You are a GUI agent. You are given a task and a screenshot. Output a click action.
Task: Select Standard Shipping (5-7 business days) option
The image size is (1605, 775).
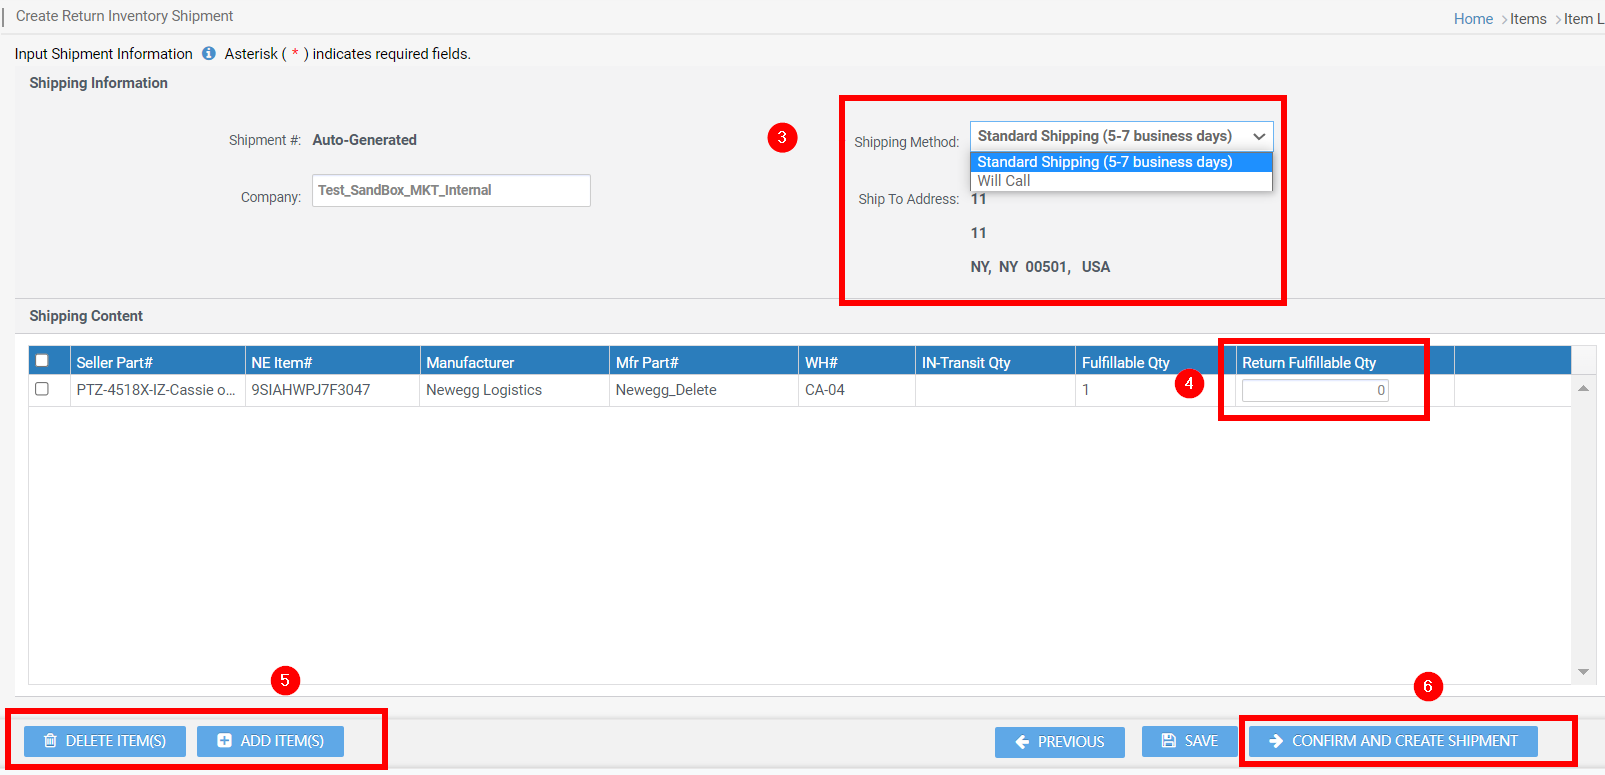tap(1121, 162)
